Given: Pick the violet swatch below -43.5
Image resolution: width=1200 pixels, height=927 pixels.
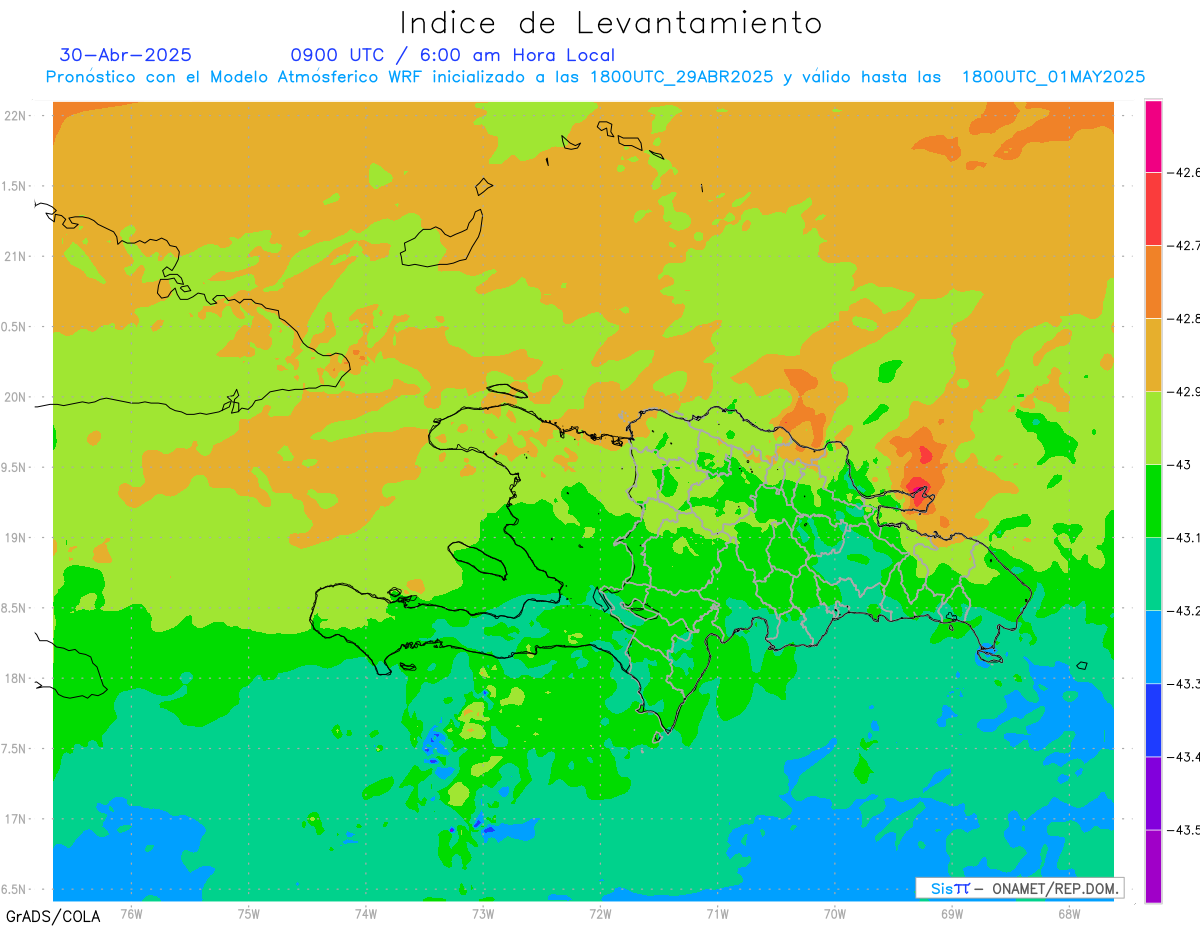Looking at the screenshot, I should pos(1153,866).
